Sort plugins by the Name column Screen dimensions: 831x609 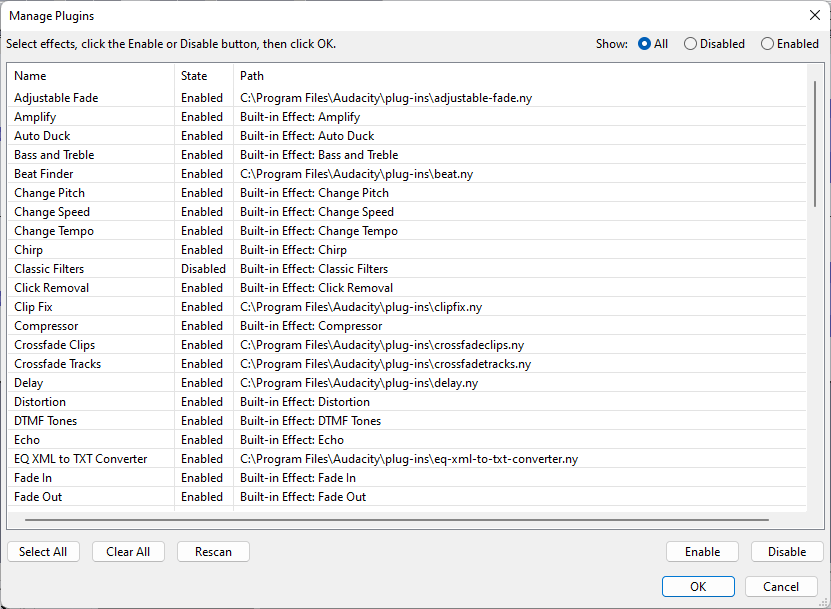tap(30, 75)
